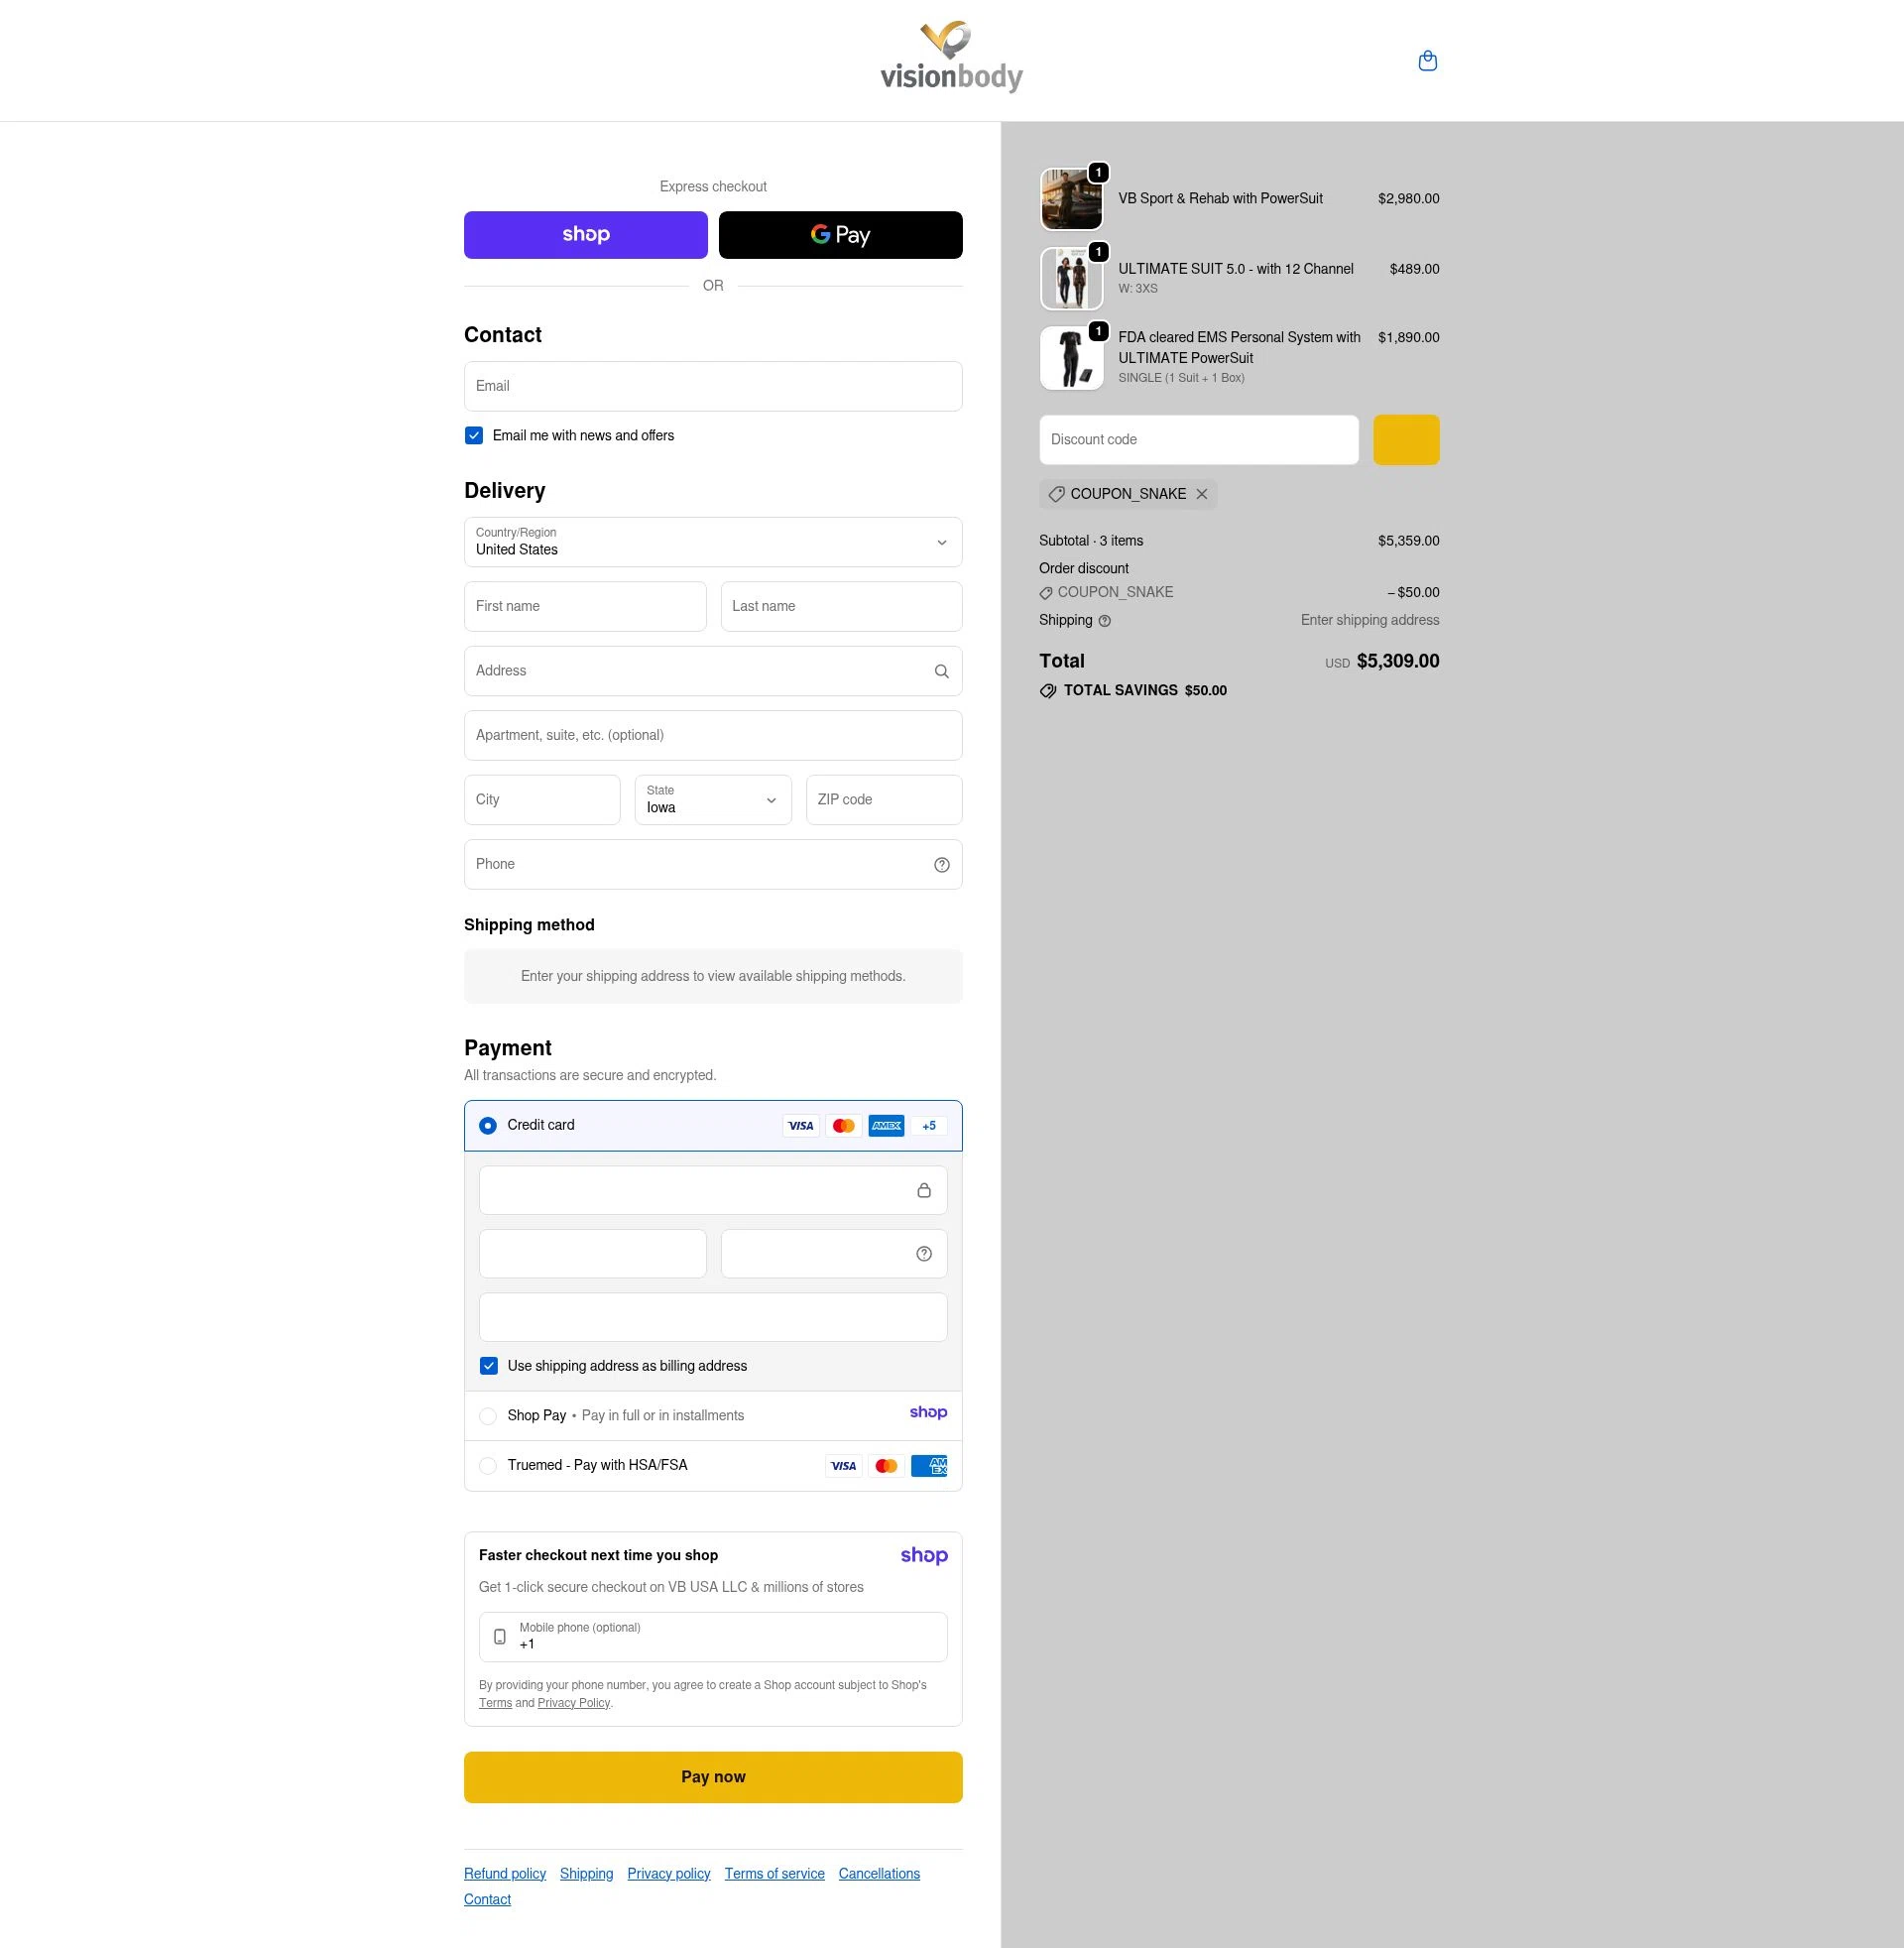Uncheck Email me with news and offers
Screen dimensions: 1904x1948
click(473, 435)
